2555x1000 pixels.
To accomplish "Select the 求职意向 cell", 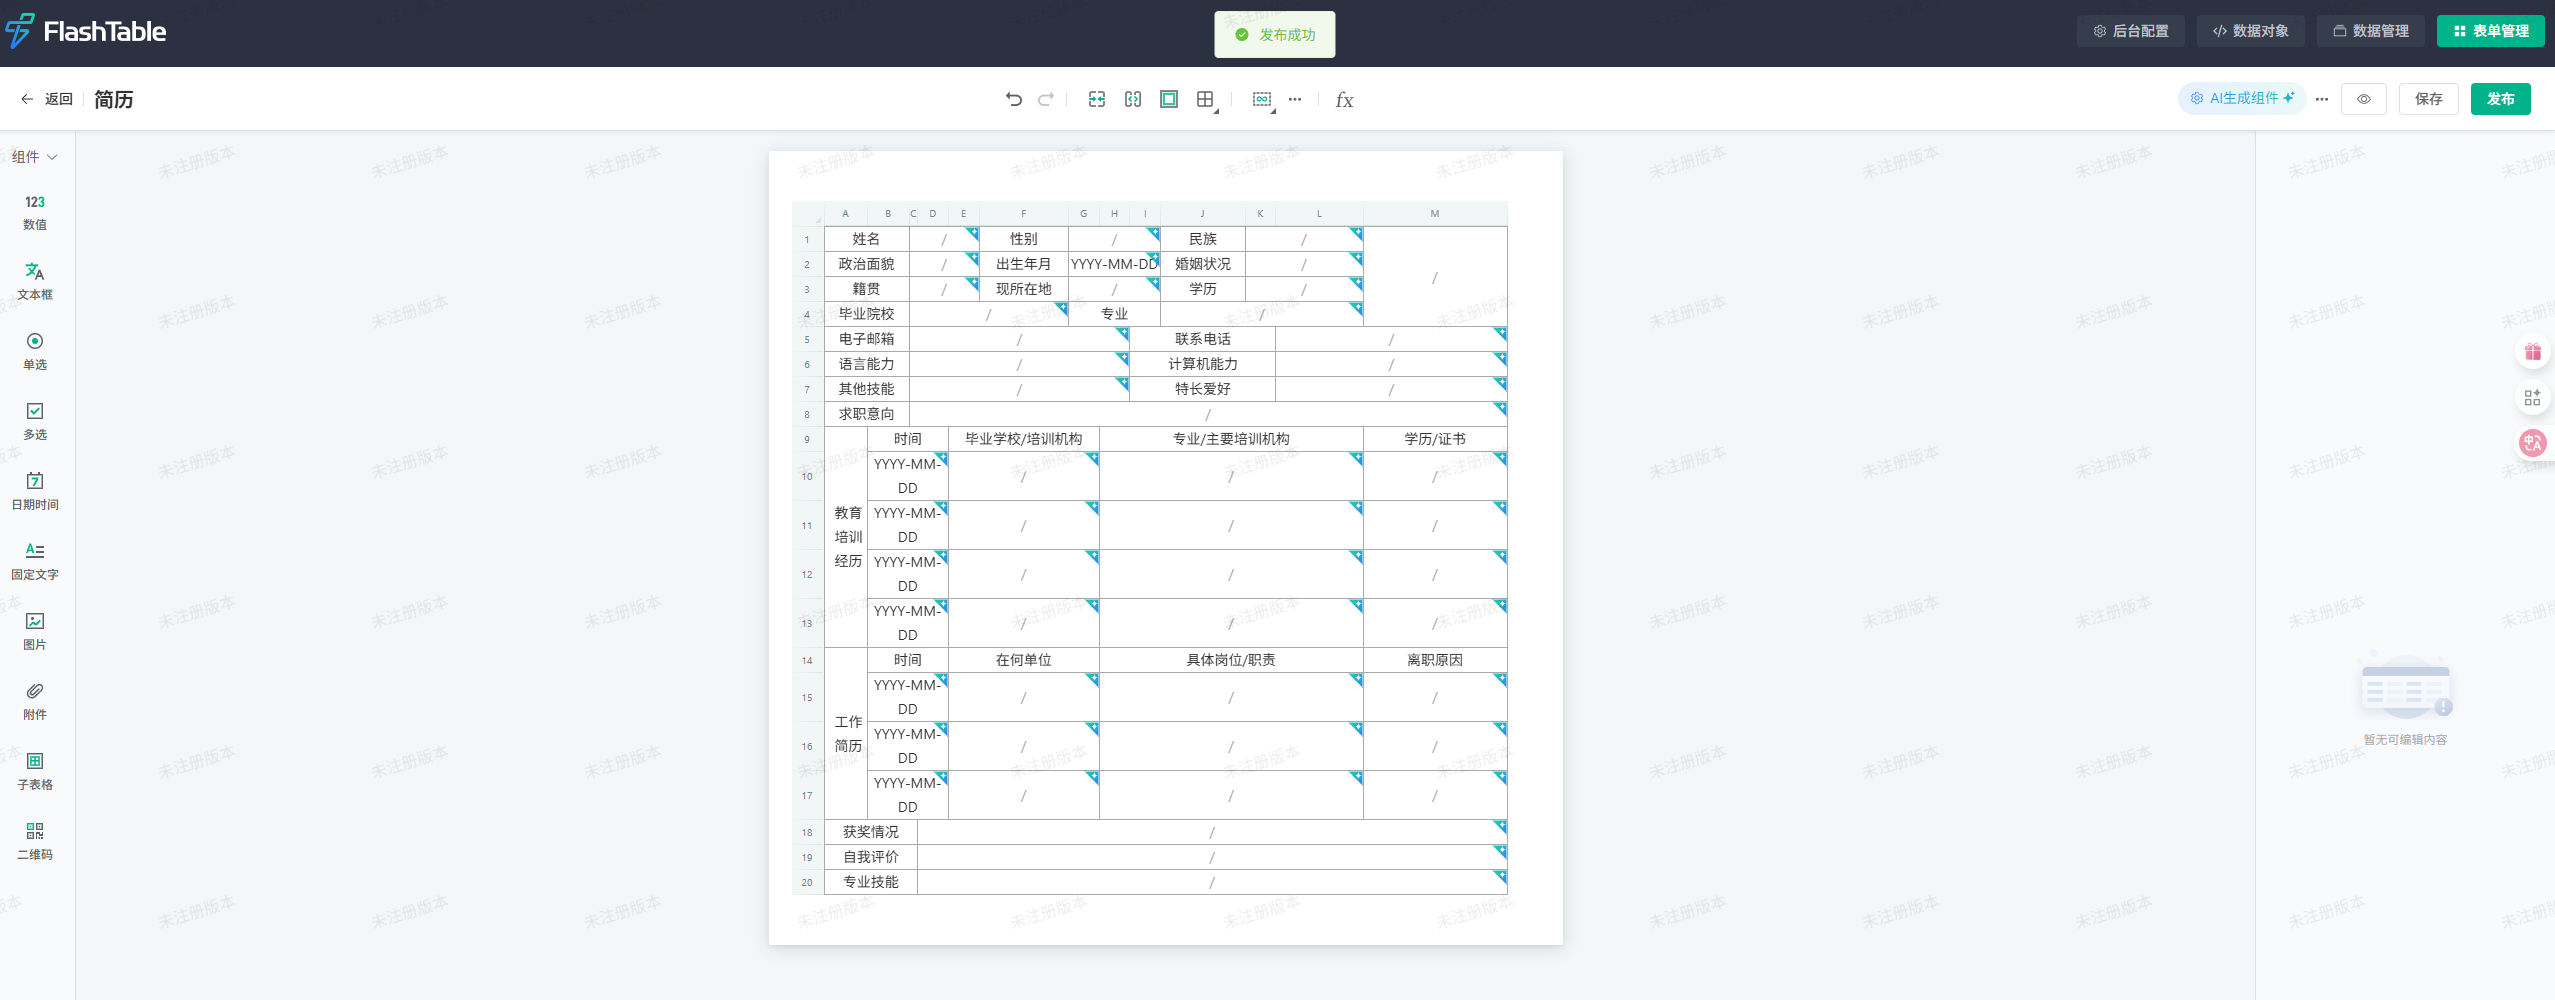I will pos(867,414).
